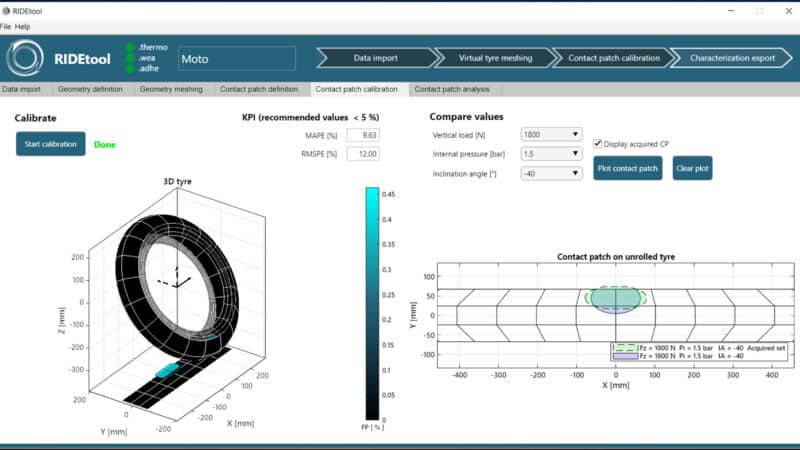Switch to the Contact patch analysis tab
Screen dimensions: 800x450
pos(452,89)
